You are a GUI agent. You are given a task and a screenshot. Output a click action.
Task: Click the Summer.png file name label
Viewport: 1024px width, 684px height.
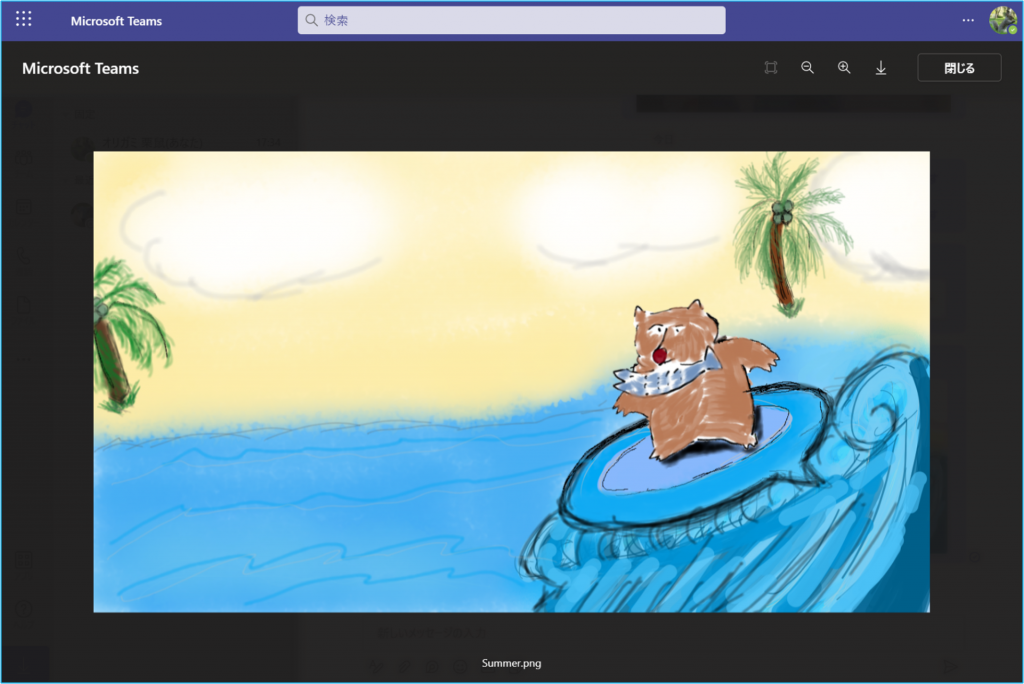511,663
